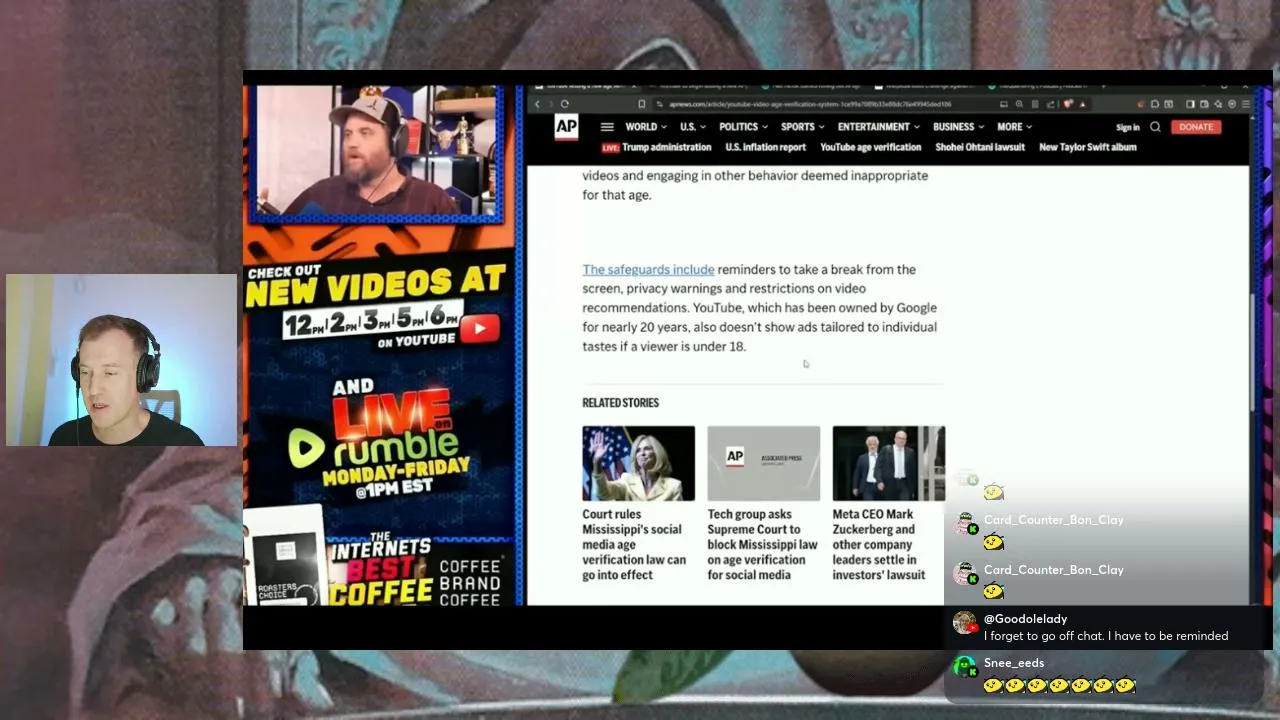Open the AP hamburger navigation menu
The width and height of the screenshot is (1280, 720).
click(x=607, y=127)
